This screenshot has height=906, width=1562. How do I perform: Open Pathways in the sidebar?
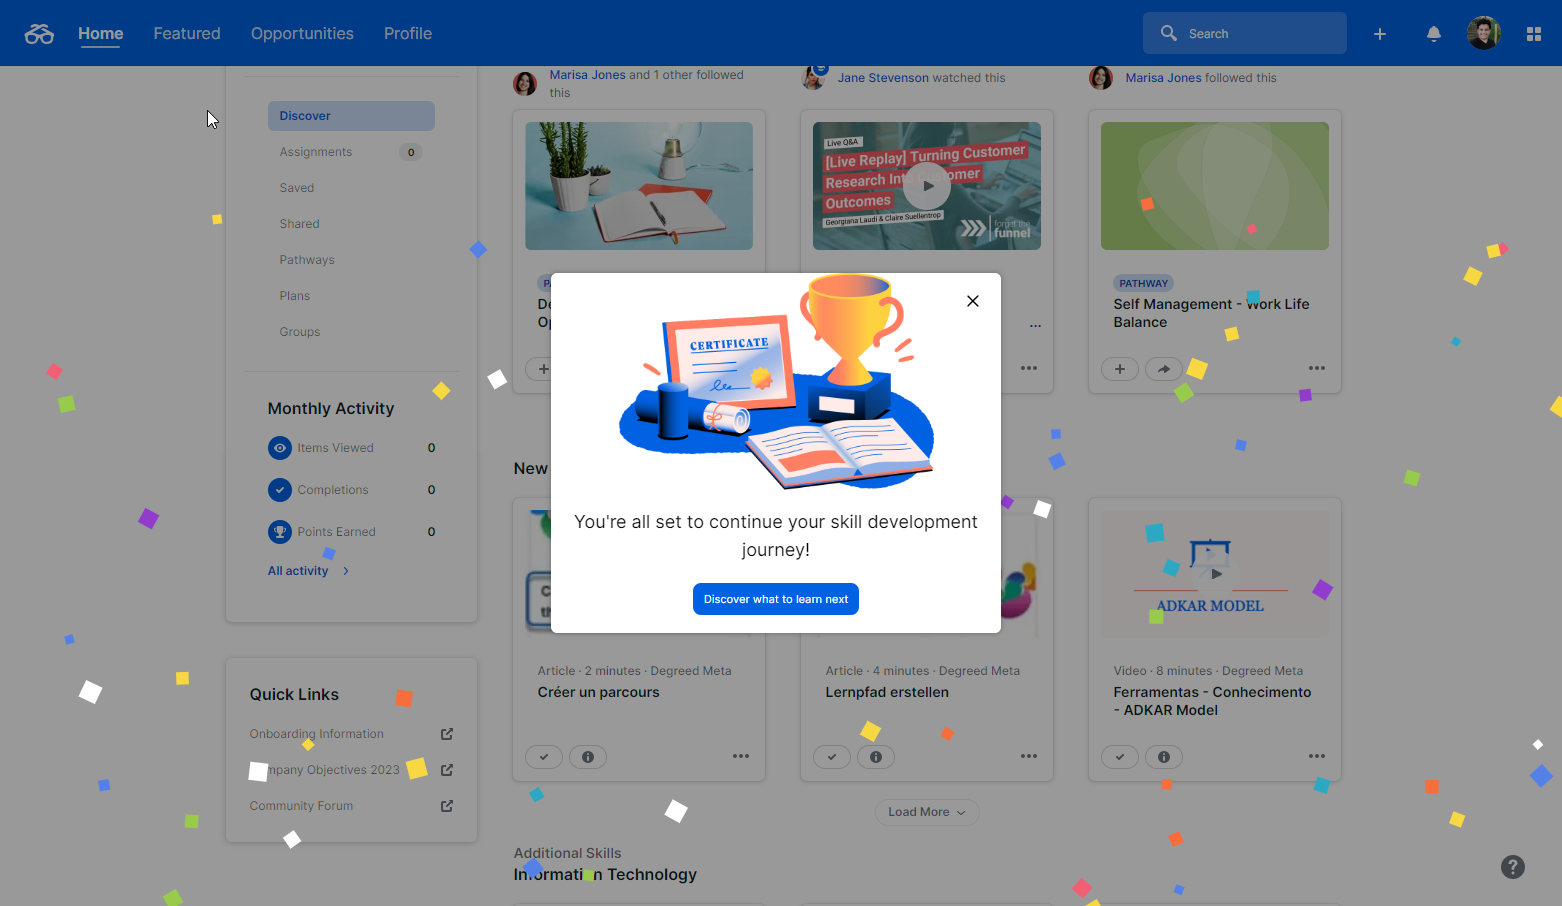(x=307, y=260)
